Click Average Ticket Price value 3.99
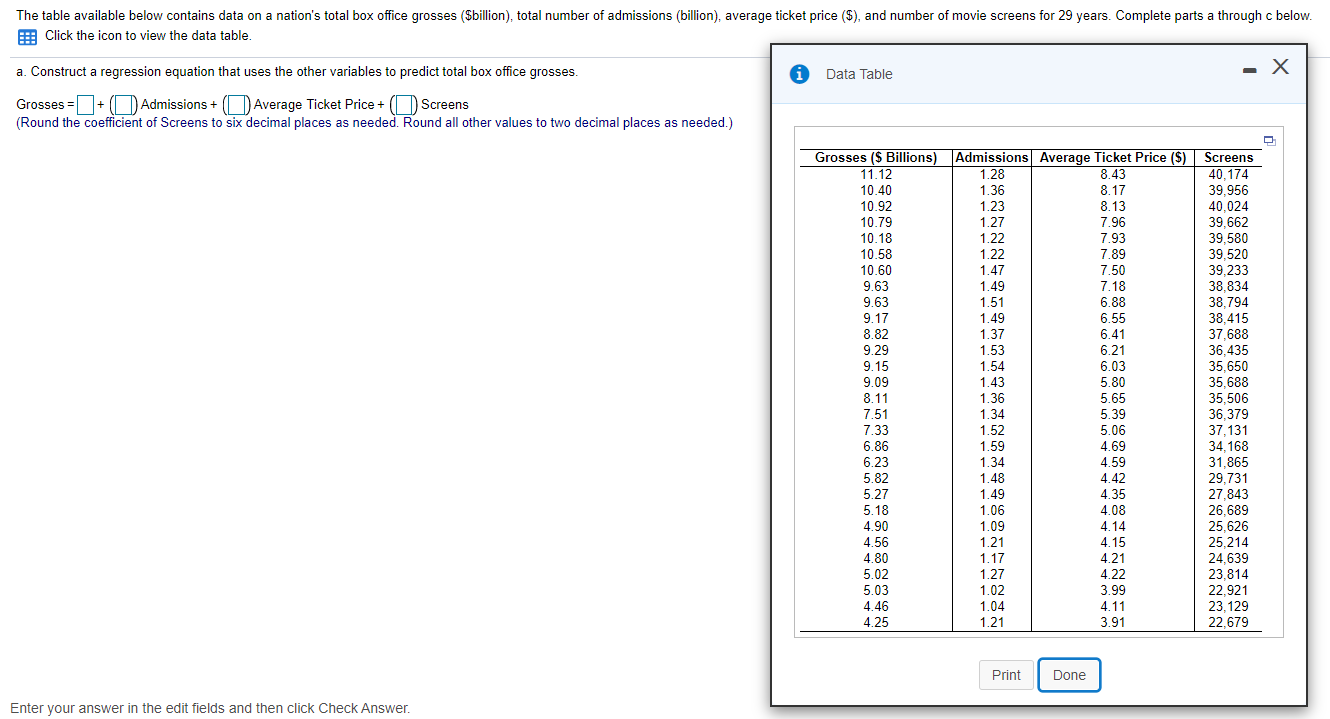 pyautogui.click(x=1113, y=590)
